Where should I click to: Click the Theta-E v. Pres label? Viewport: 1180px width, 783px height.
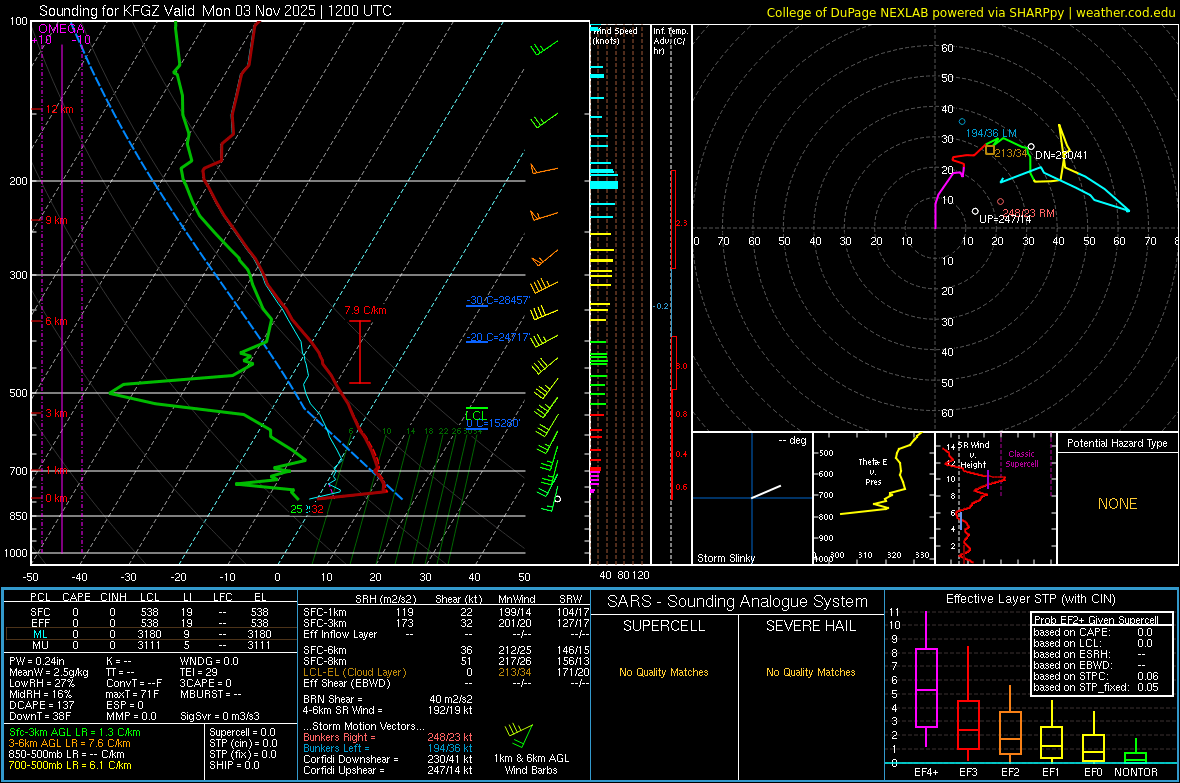tap(873, 471)
